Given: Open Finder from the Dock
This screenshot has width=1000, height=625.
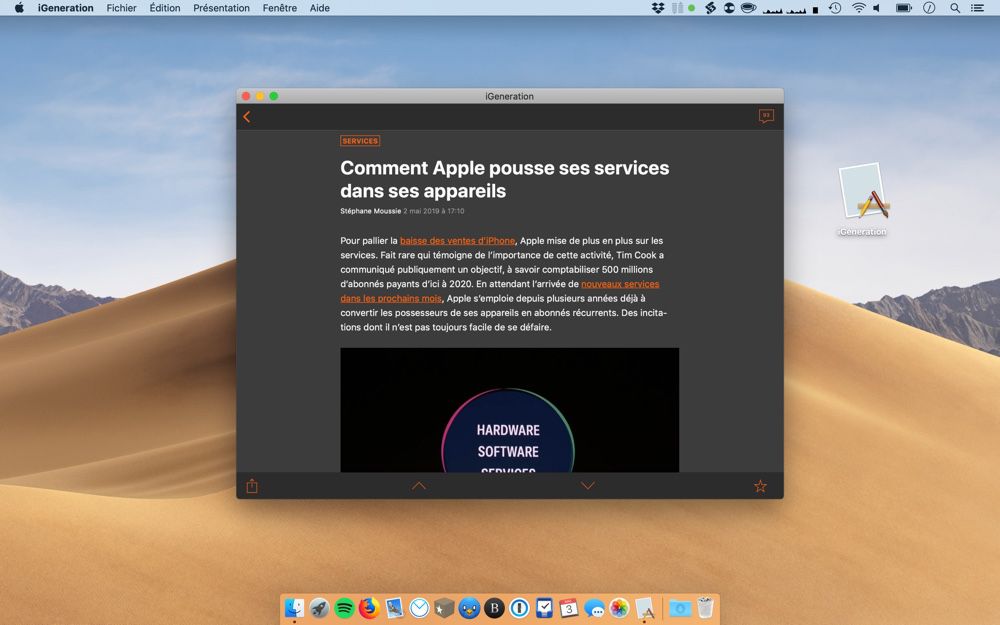Looking at the screenshot, I should (294, 608).
